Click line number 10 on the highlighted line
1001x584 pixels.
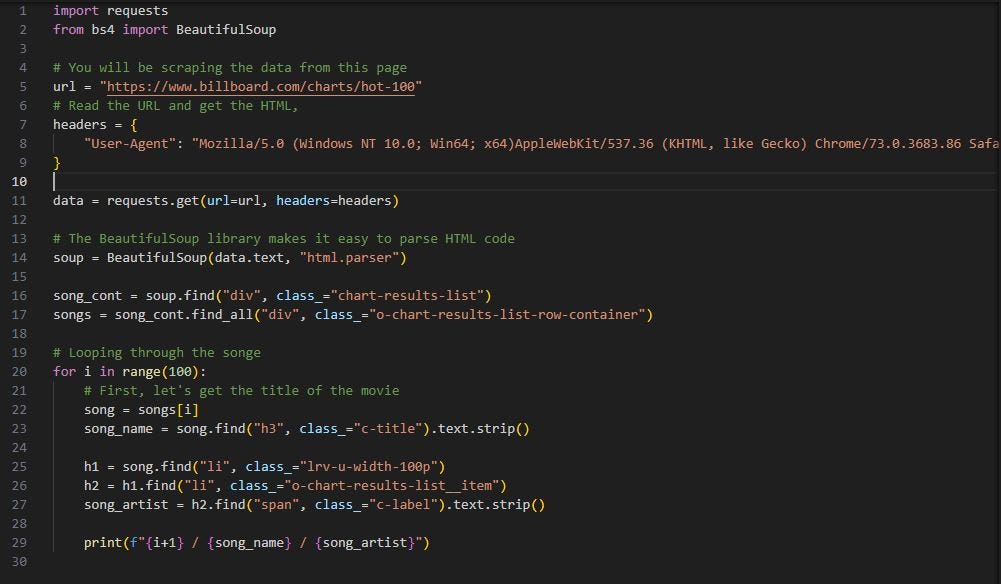[18, 181]
